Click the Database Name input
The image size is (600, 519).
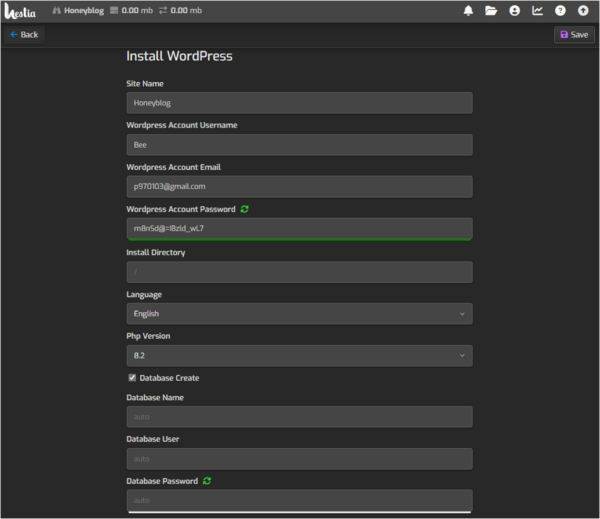299,417
